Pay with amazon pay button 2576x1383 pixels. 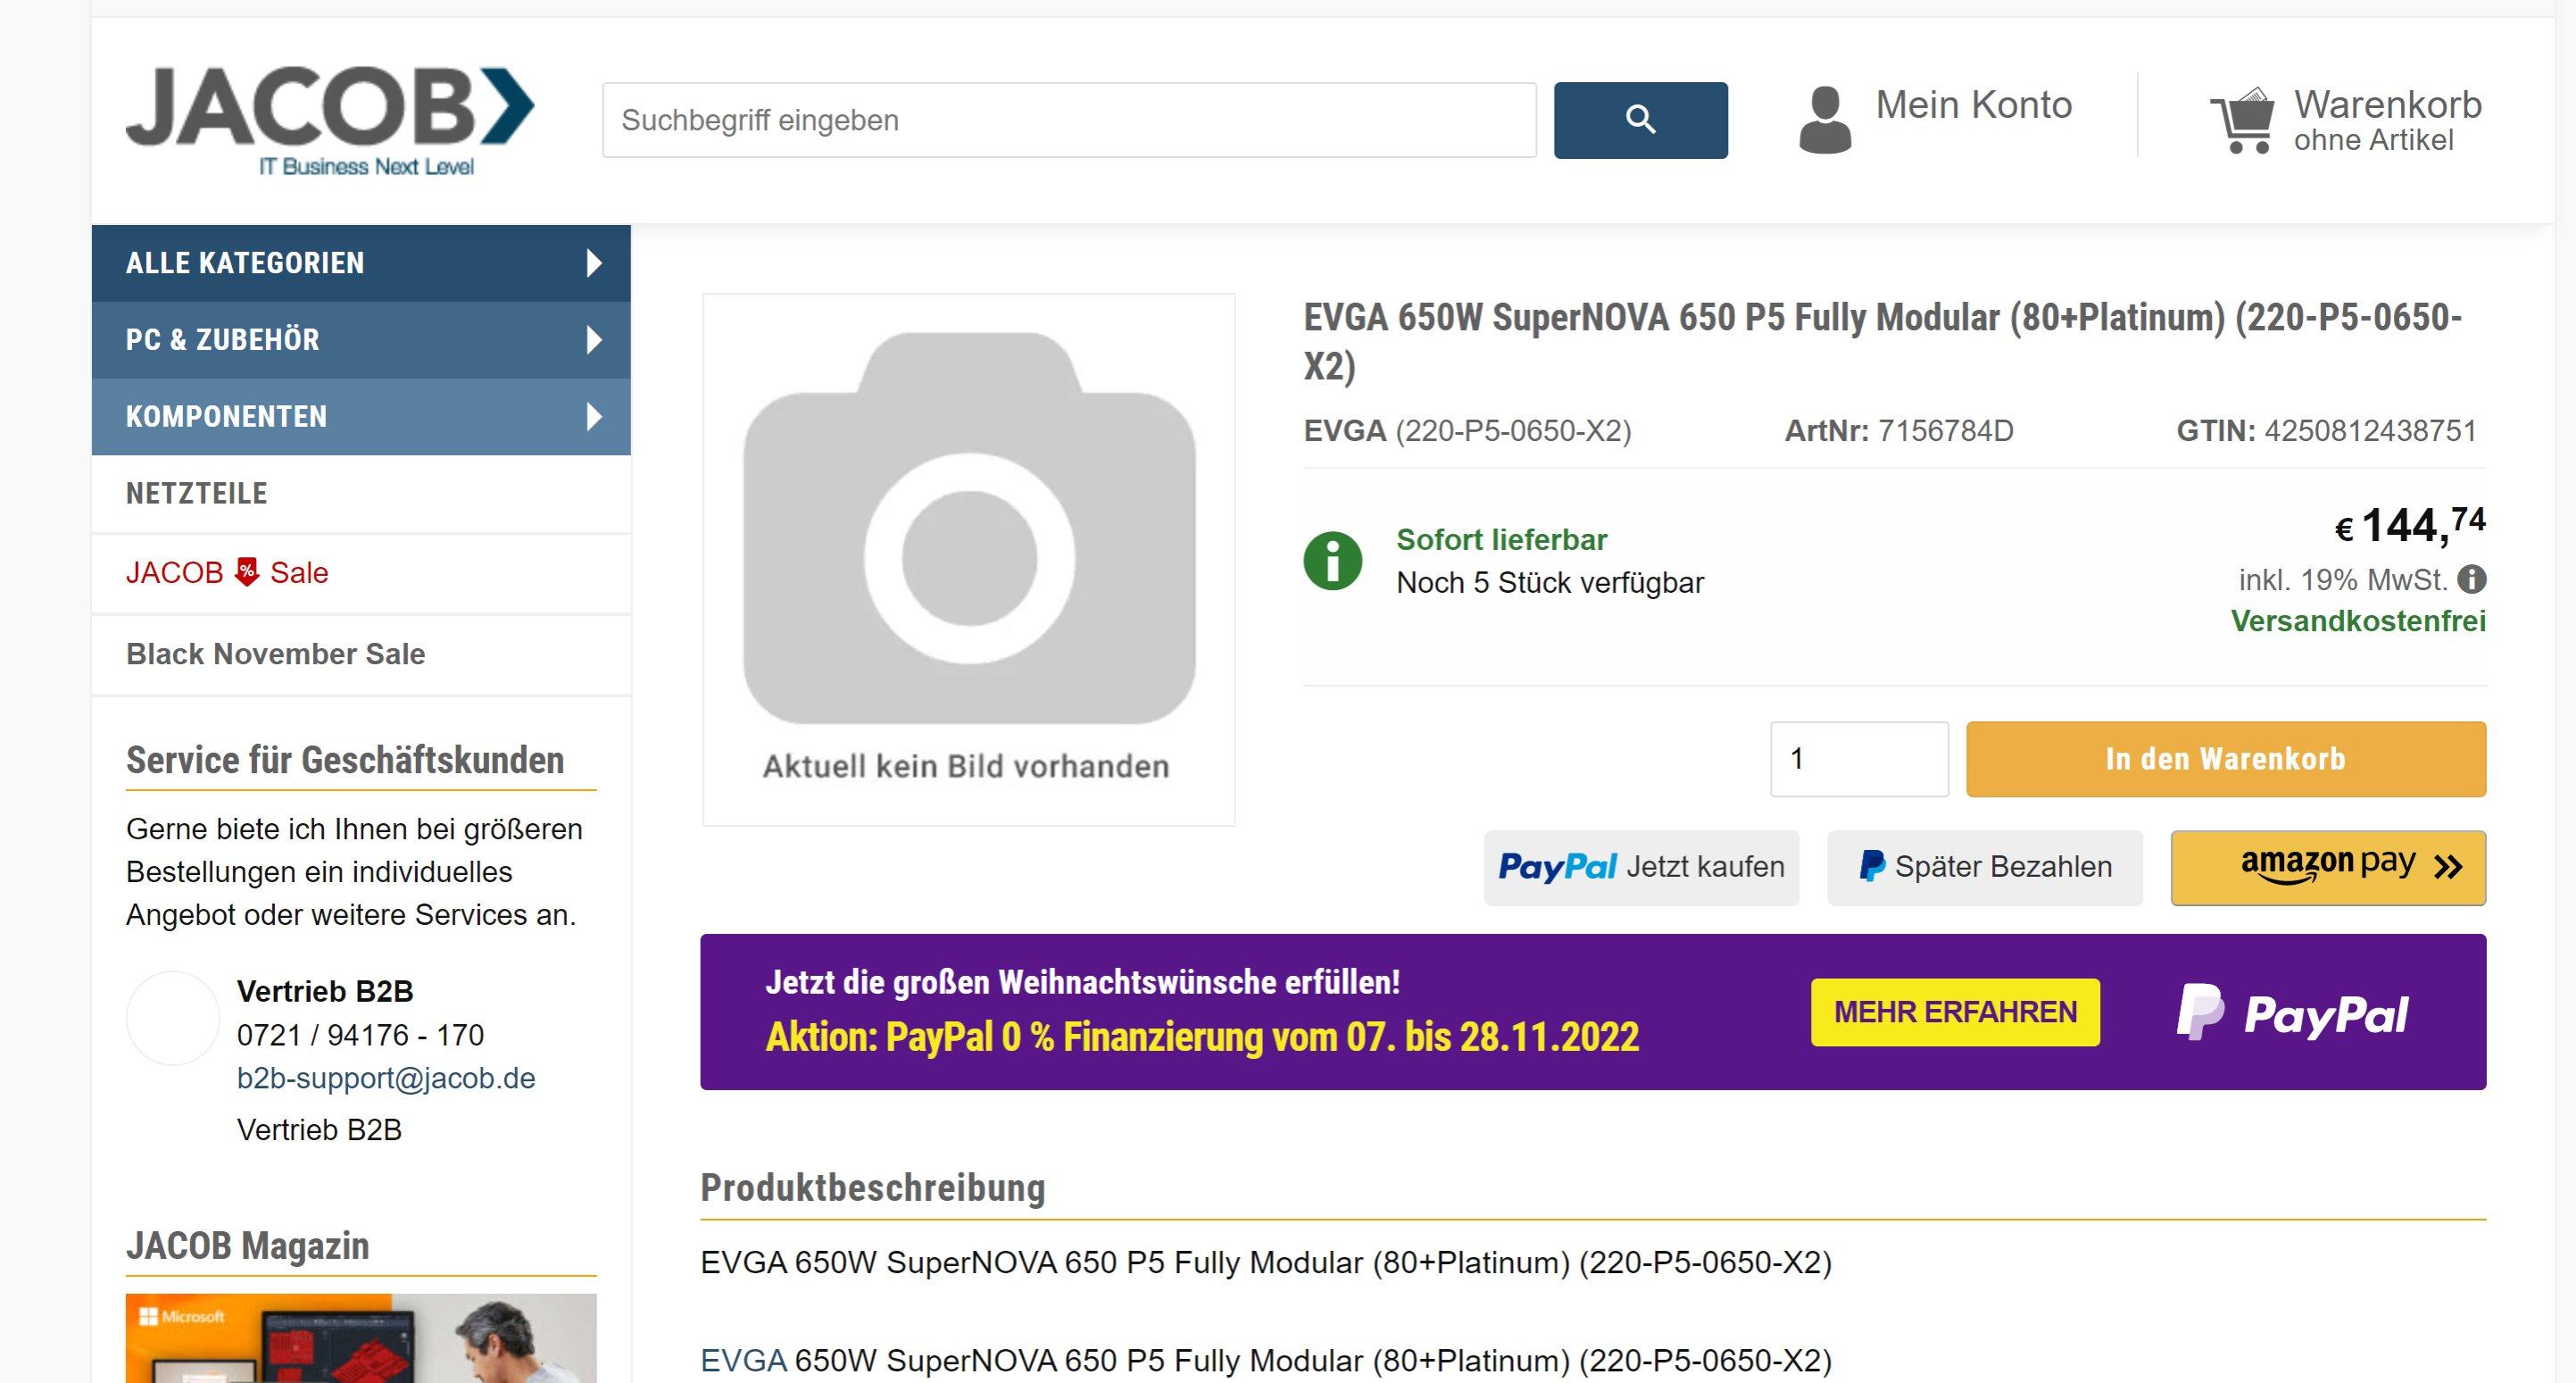pyautogui.click(x=2328, y=868)
